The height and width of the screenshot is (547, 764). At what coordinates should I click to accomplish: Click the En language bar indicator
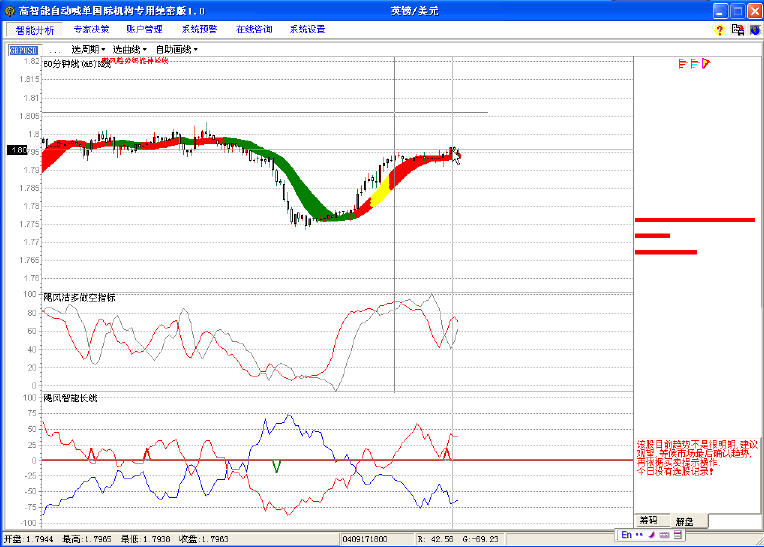tap(627, 535)
